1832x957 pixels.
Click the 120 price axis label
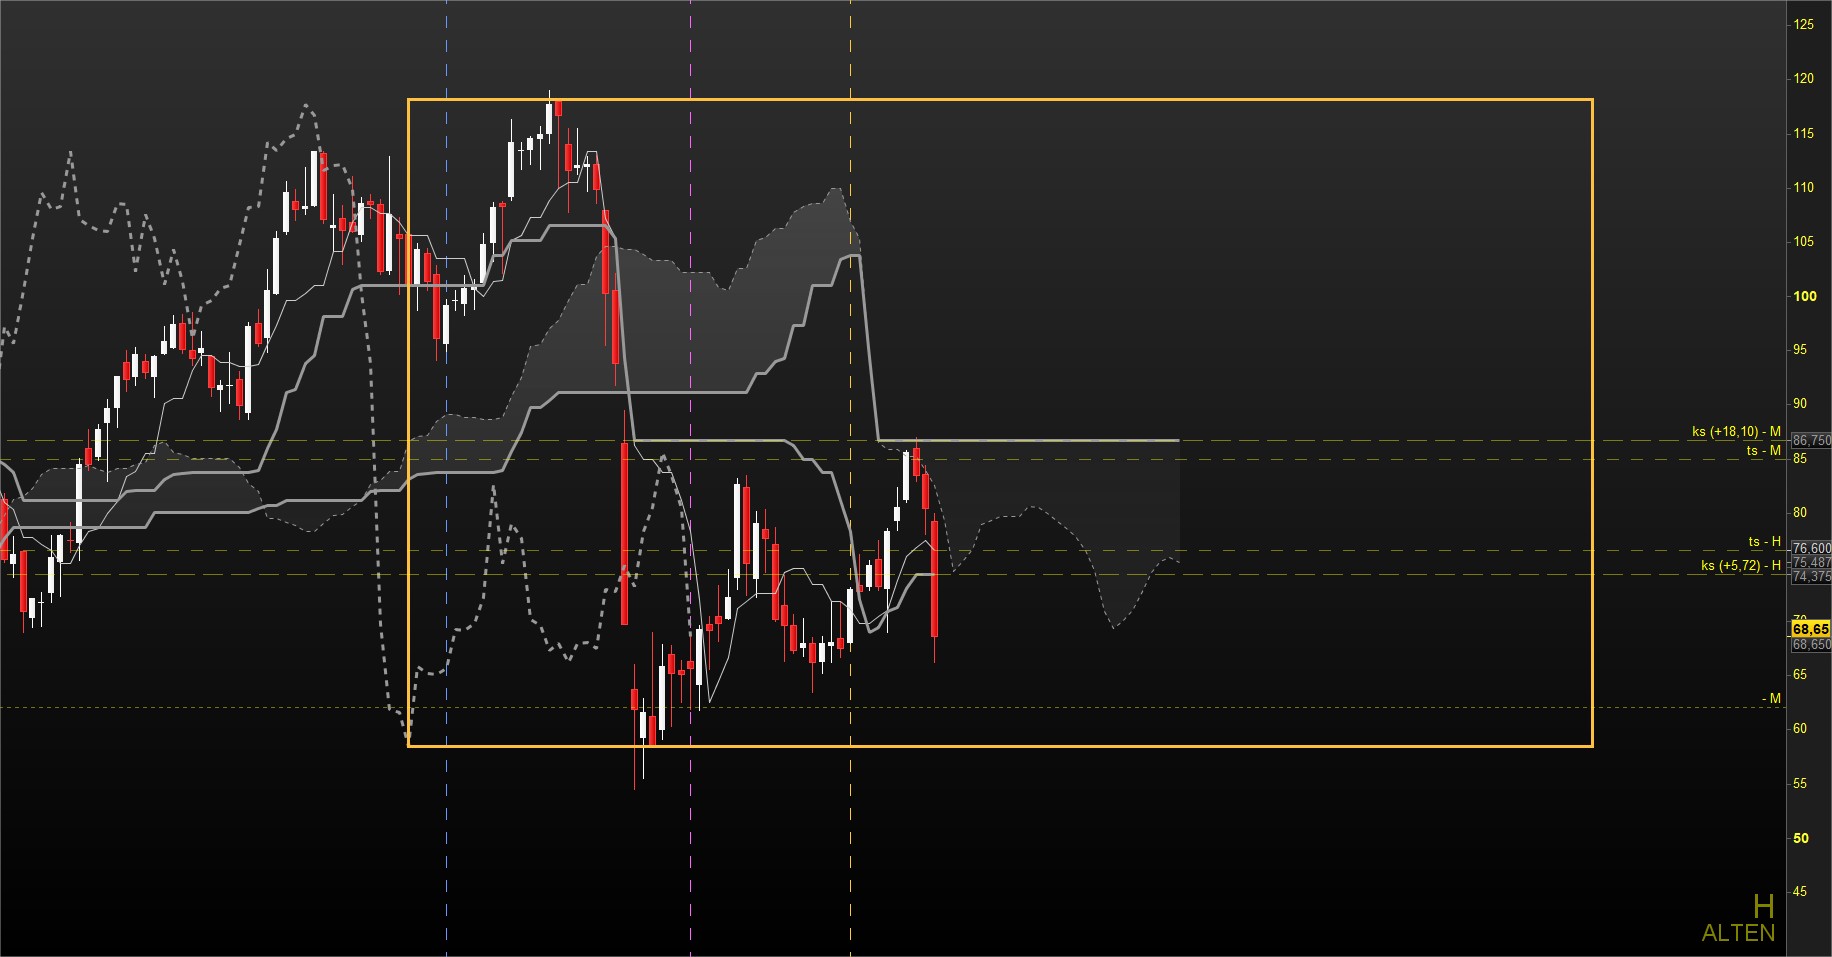1804,79
